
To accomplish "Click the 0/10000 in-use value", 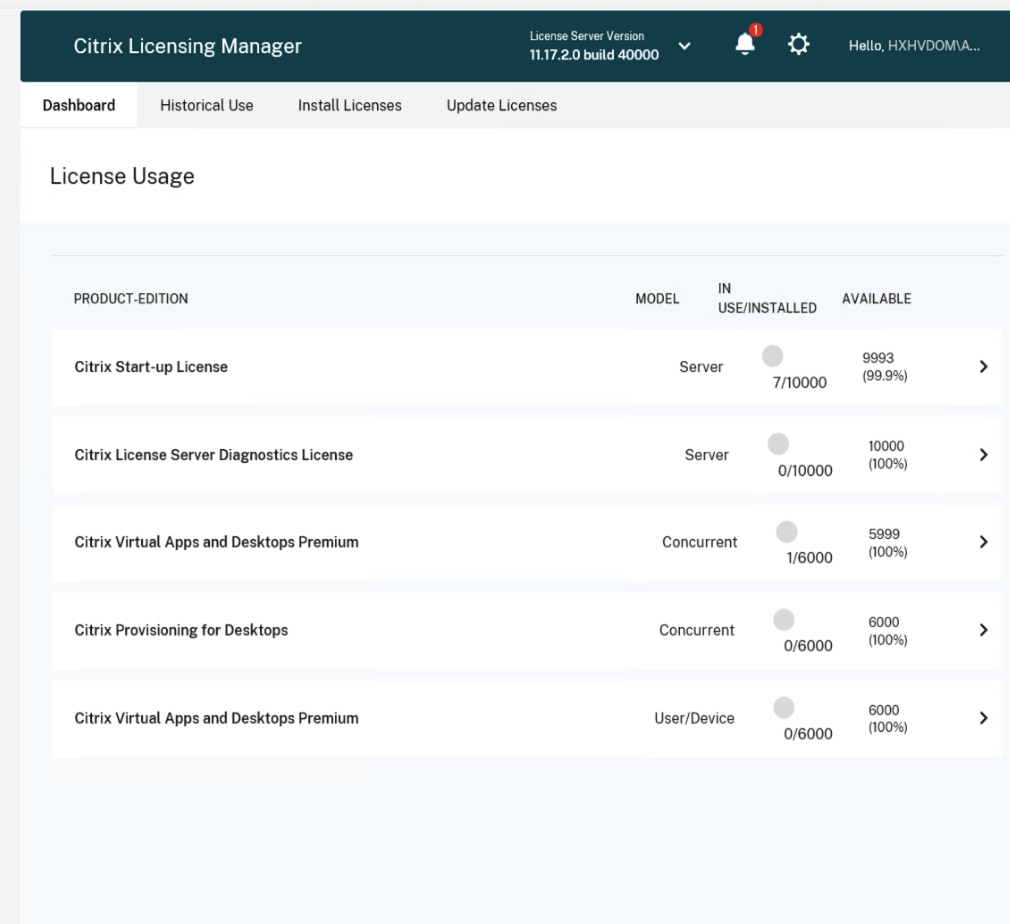I will tap(805, 471).
